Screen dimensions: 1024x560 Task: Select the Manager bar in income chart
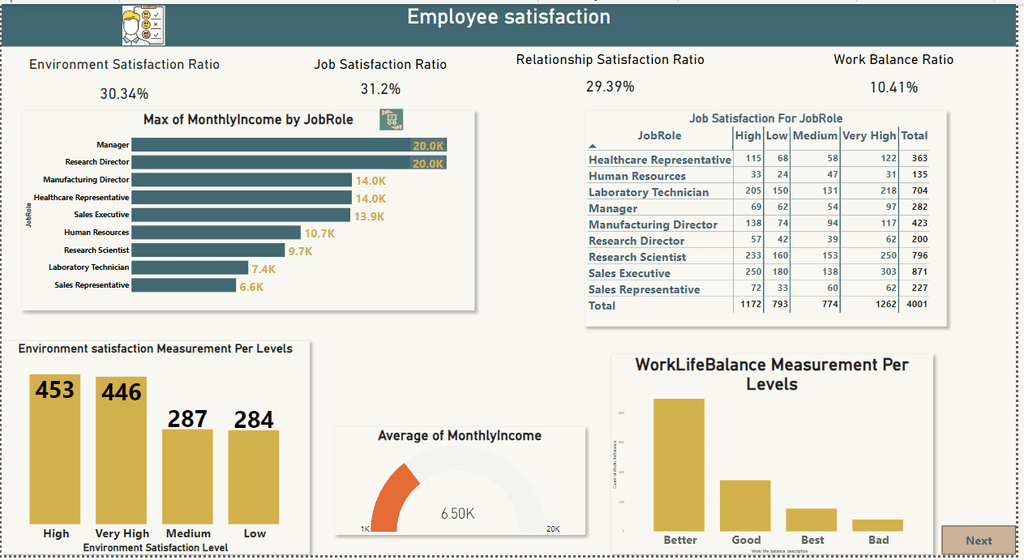tap(289, 145)
